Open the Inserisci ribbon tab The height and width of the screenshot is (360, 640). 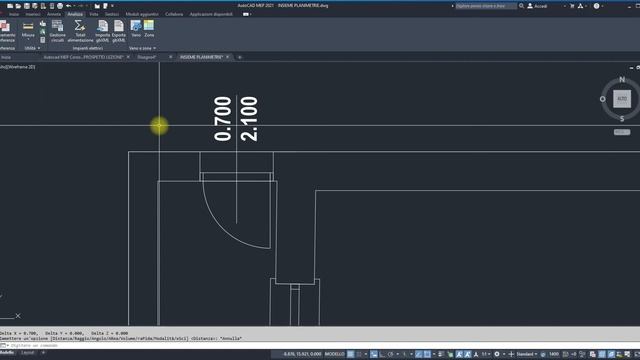coord(33,14)
